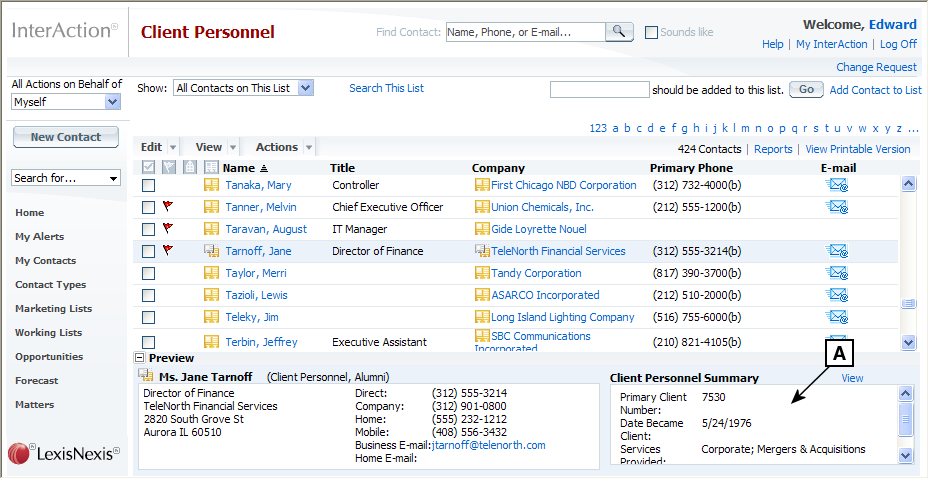
Task: Click contact card icon beside Taylor, Merri
Action: point(211,273)
